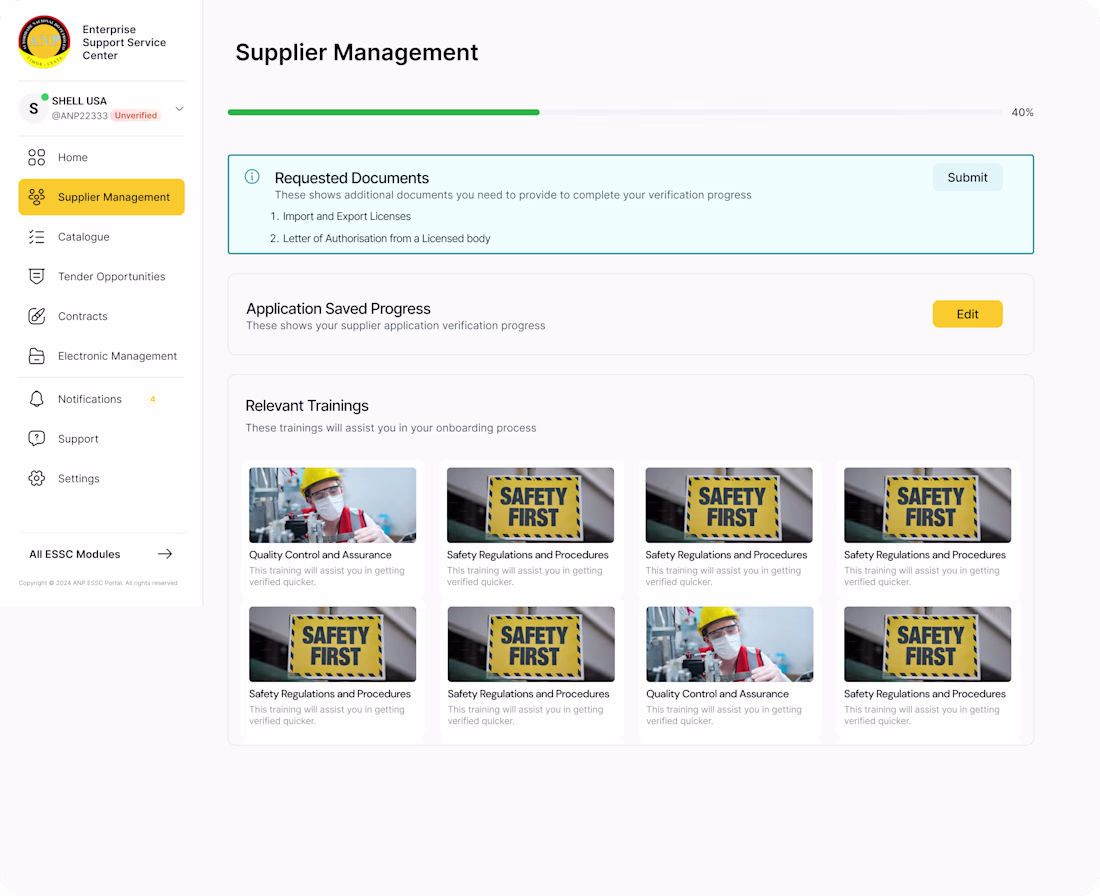This screenshot has width=1100, height=896.
Task: Click the yellow Edit button
Action: pos(967,314)
